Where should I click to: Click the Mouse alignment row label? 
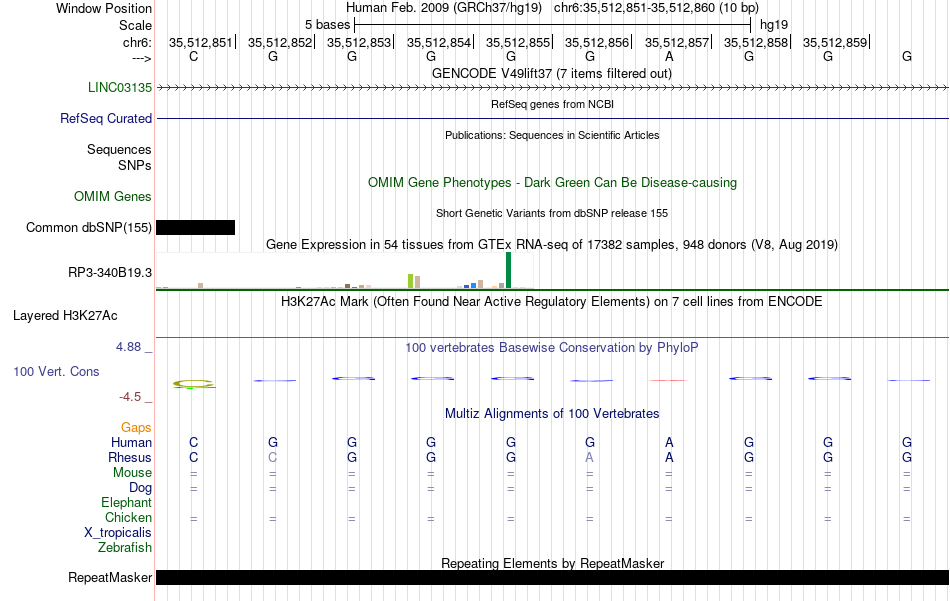(133, 473)
